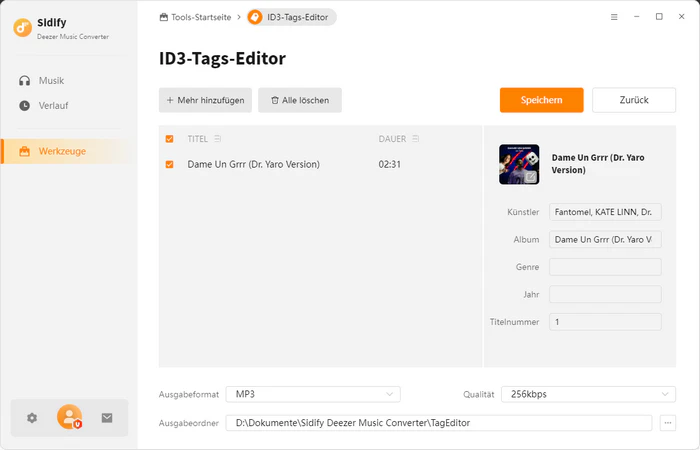
Task: Click the plus icon in Mehr hinzufügen
Action: tap(170, 100)
